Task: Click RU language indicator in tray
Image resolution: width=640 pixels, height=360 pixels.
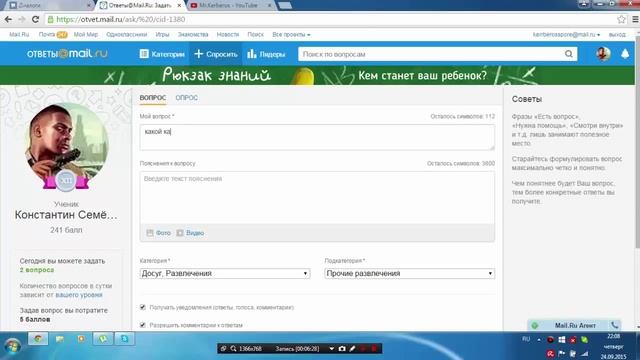Action: click(526, 339)
